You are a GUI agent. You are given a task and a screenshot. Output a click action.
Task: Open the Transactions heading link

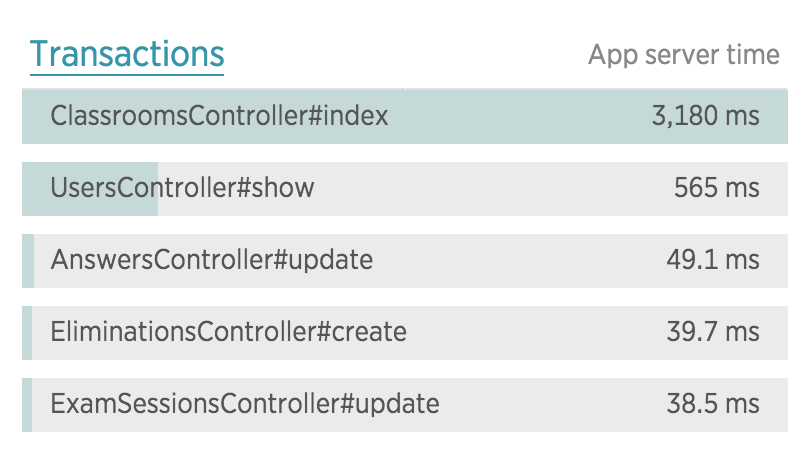coord(127,54)
